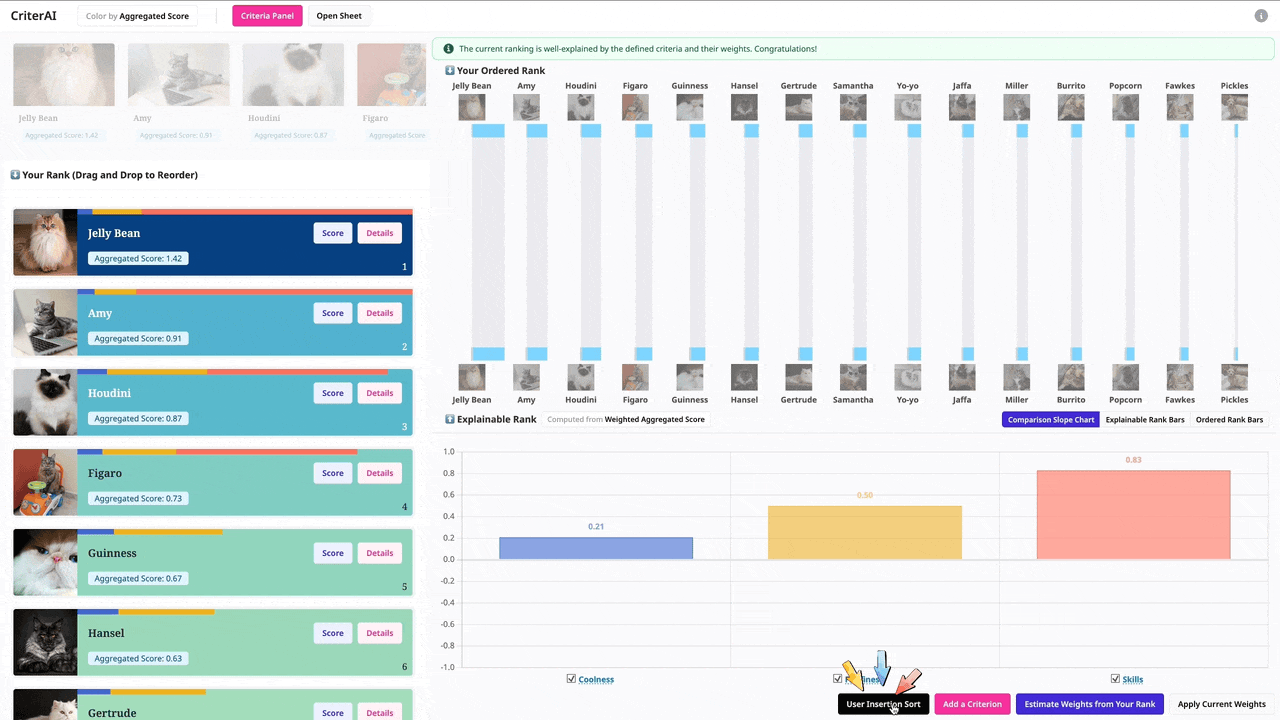Switch to Ordered Rank Bars tab
The height and width of the screenshot is (720, 1280).
click(1228, 420)
